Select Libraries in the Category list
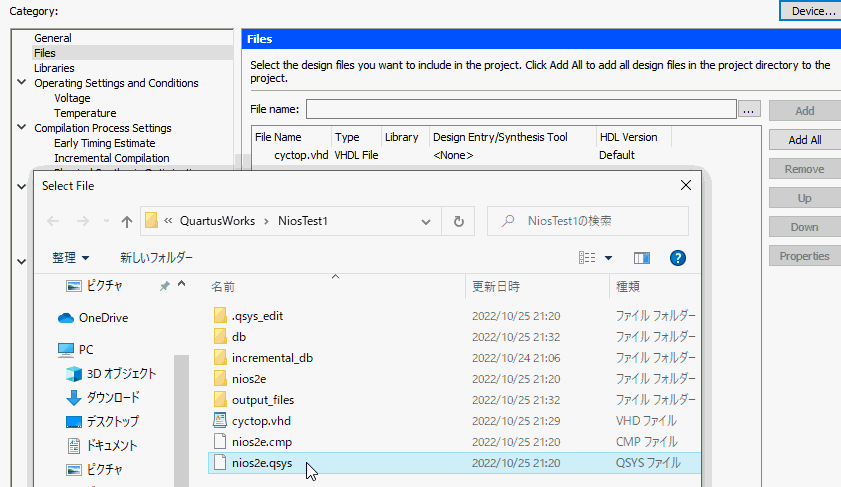 tap(54, 68)
